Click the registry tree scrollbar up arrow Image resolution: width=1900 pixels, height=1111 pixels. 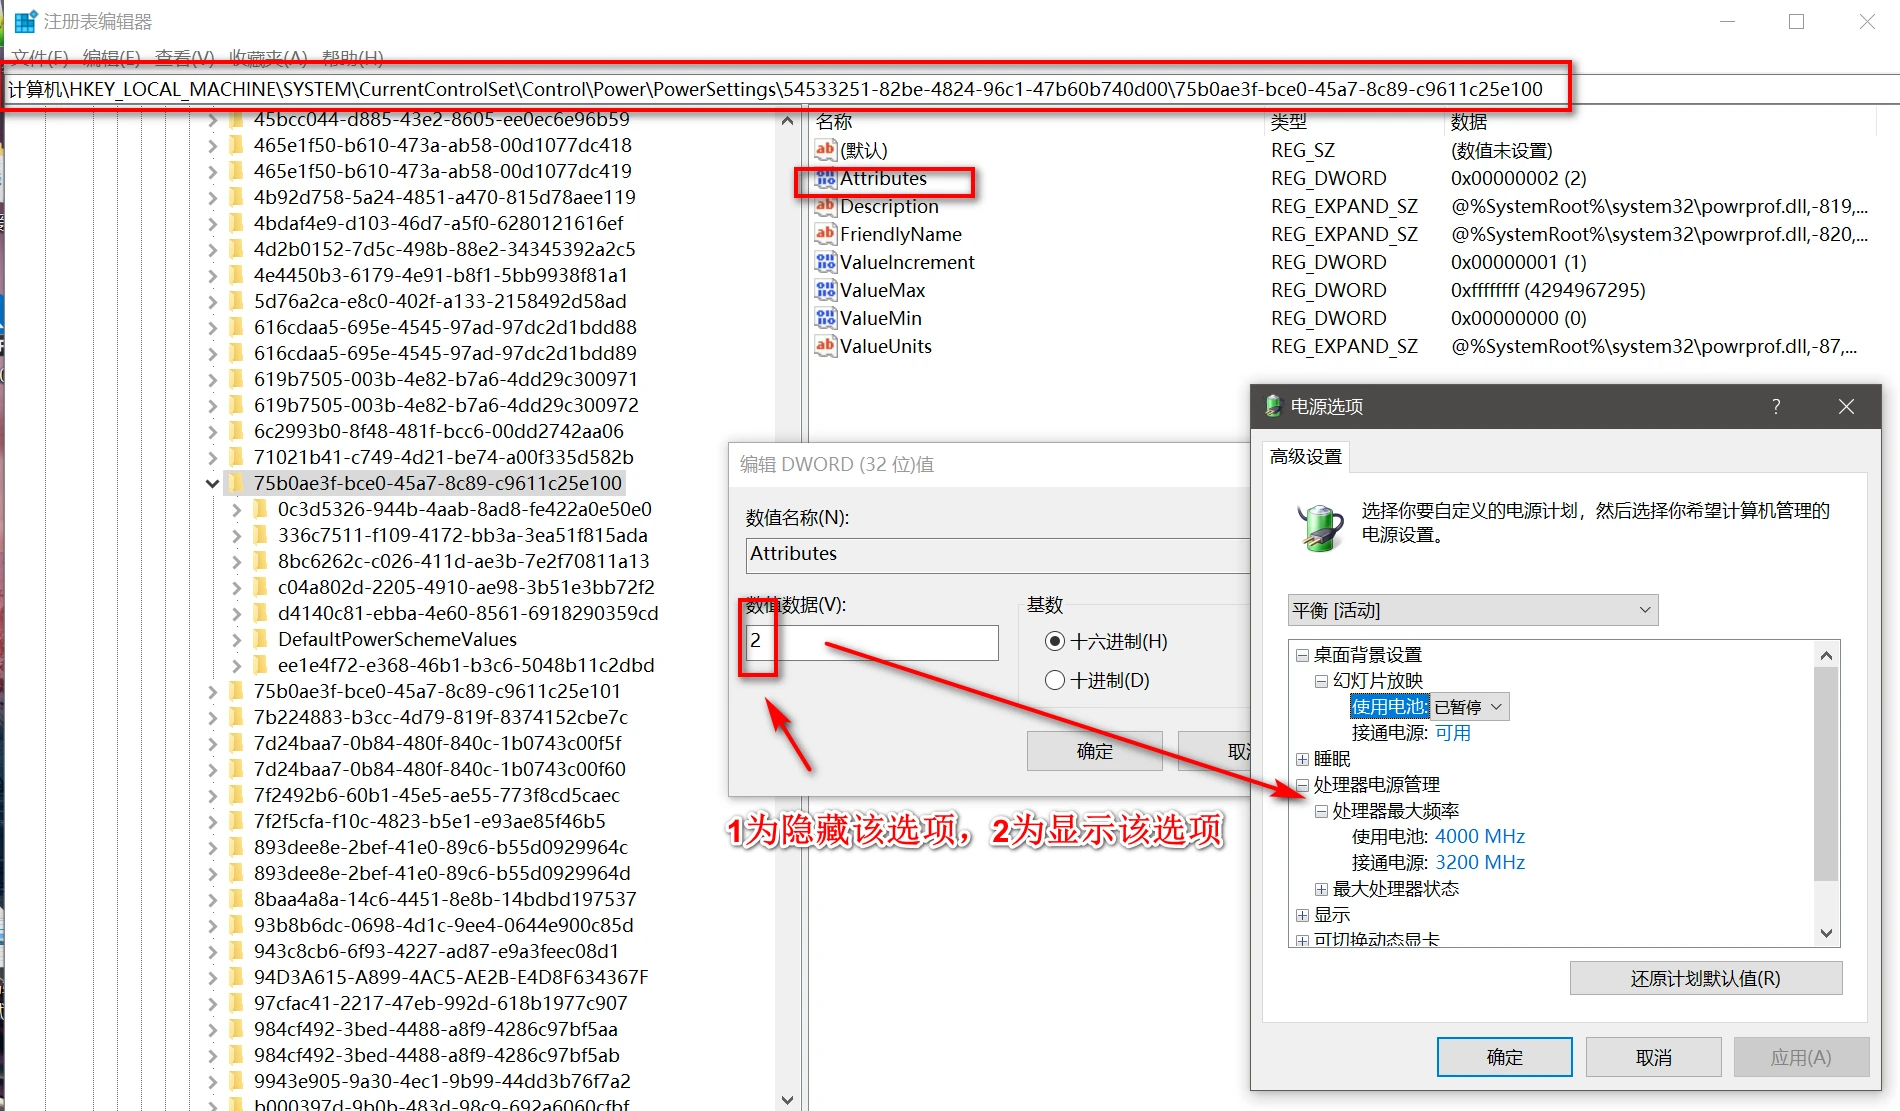coord(787,121)
